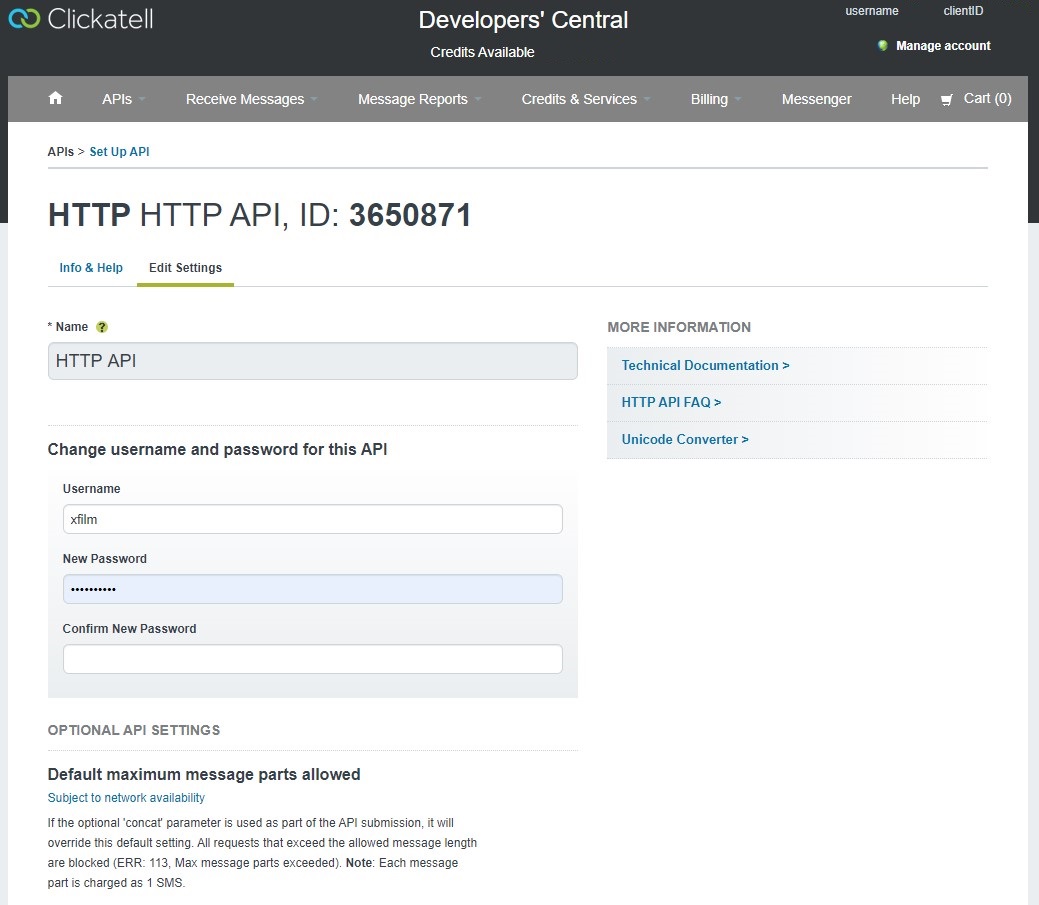Open the Messenger menu item
The width and height of the screenshot is (1039, 905).
pos(816,99)
